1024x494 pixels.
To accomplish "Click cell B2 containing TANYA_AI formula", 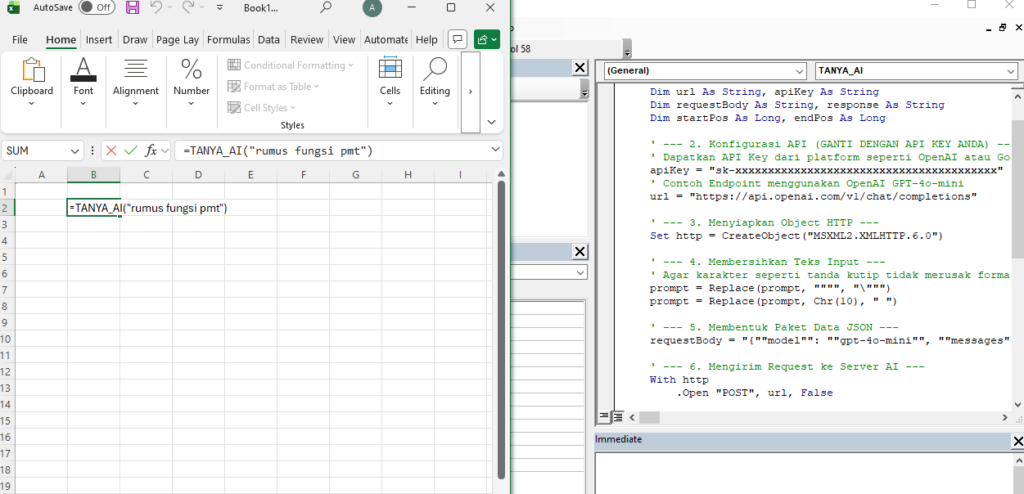I will coord(93,208).
